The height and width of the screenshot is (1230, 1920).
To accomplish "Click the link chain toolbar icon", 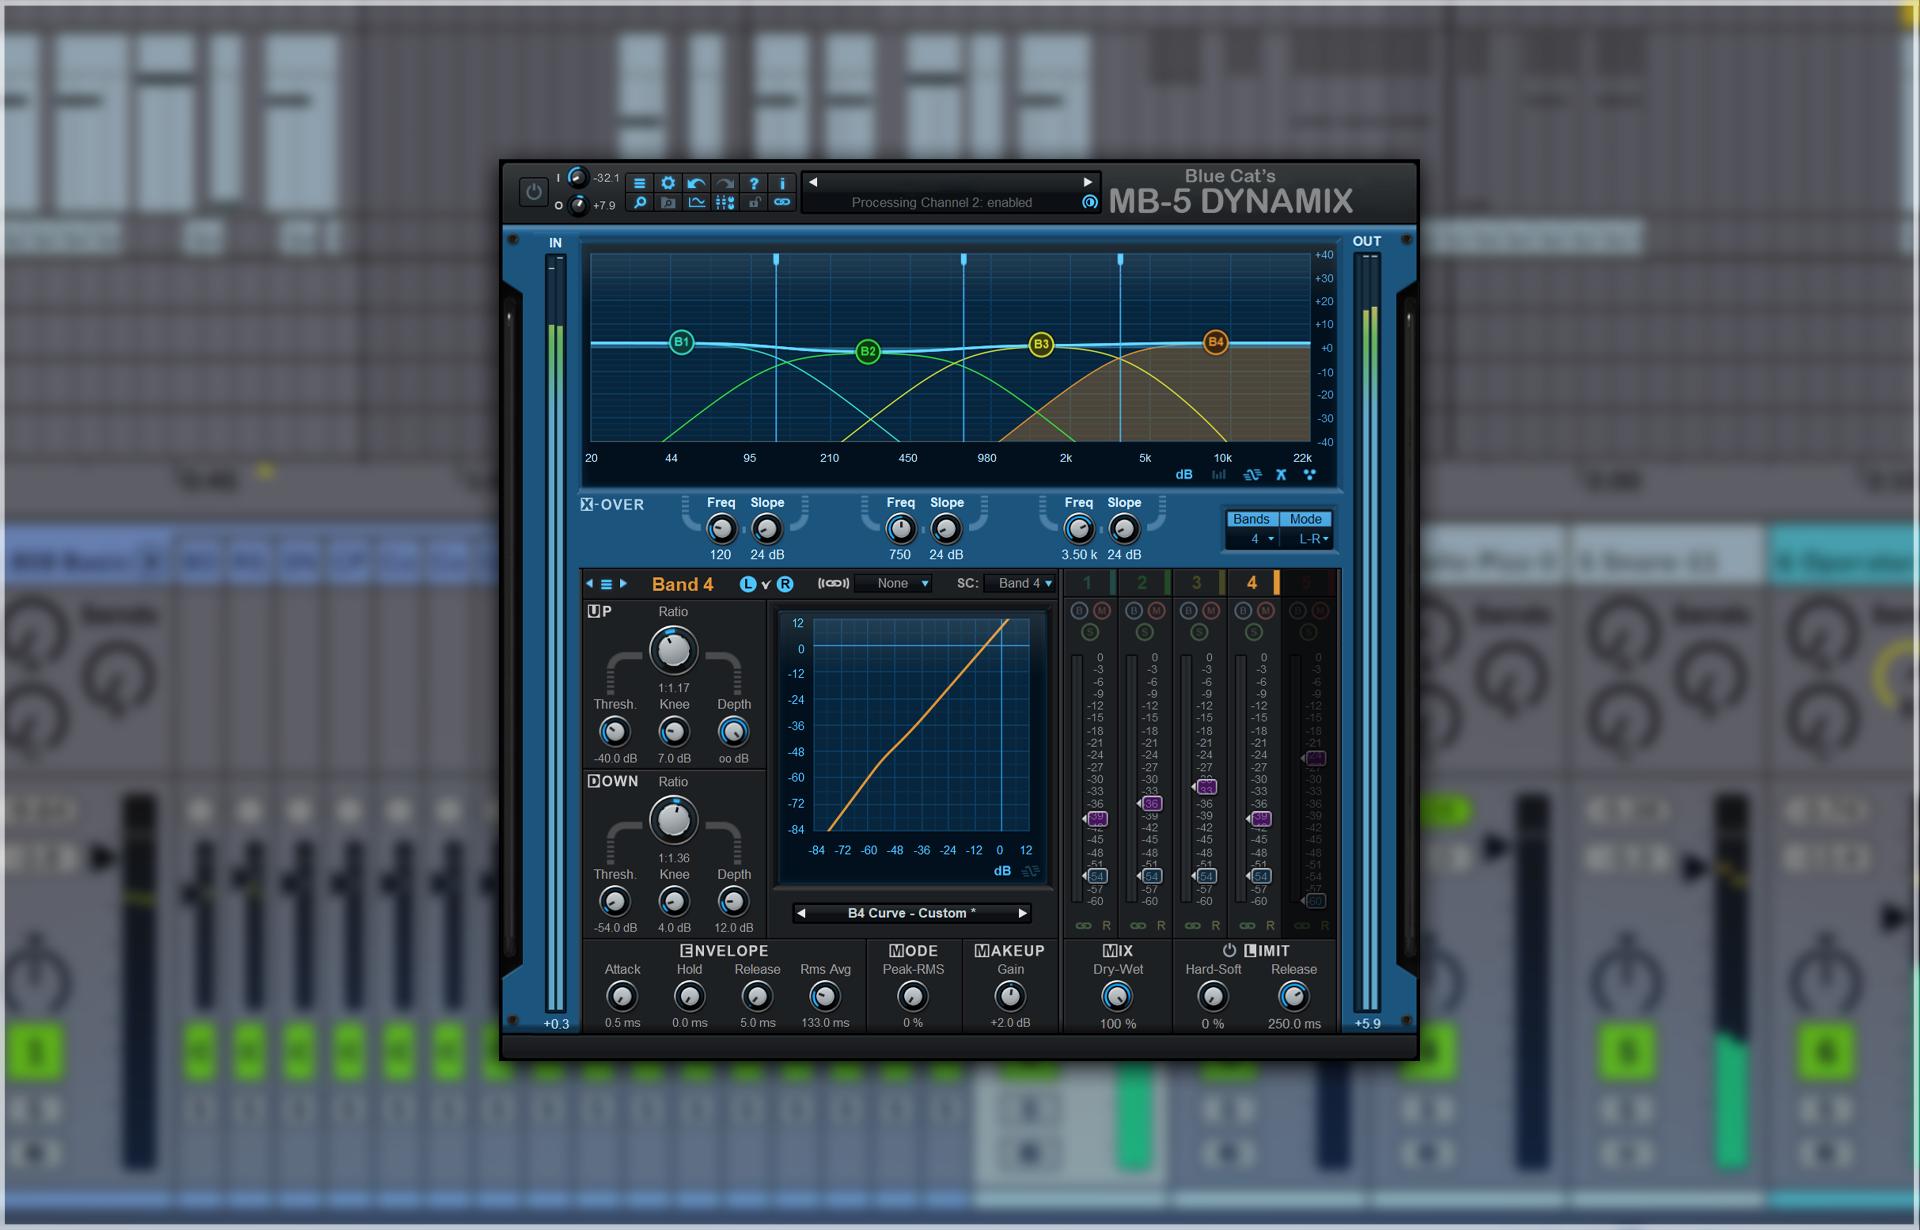I will [782, 203].
